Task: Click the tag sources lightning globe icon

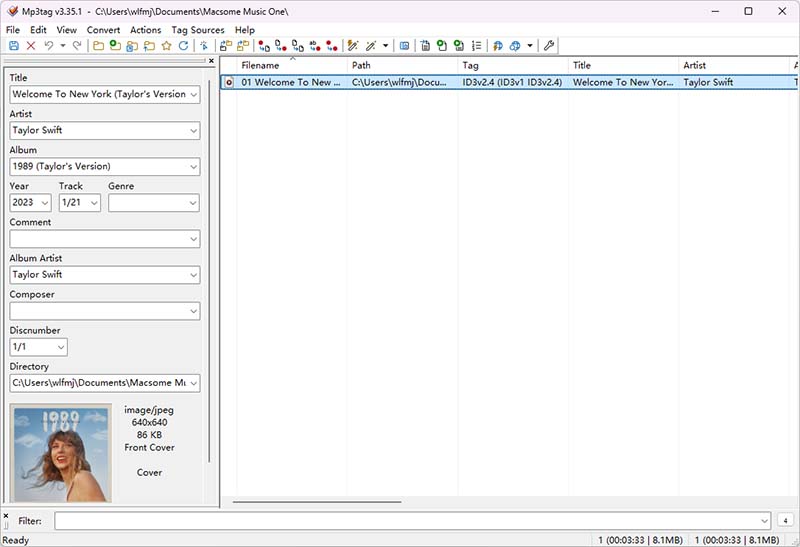Action: coord(497,46)
